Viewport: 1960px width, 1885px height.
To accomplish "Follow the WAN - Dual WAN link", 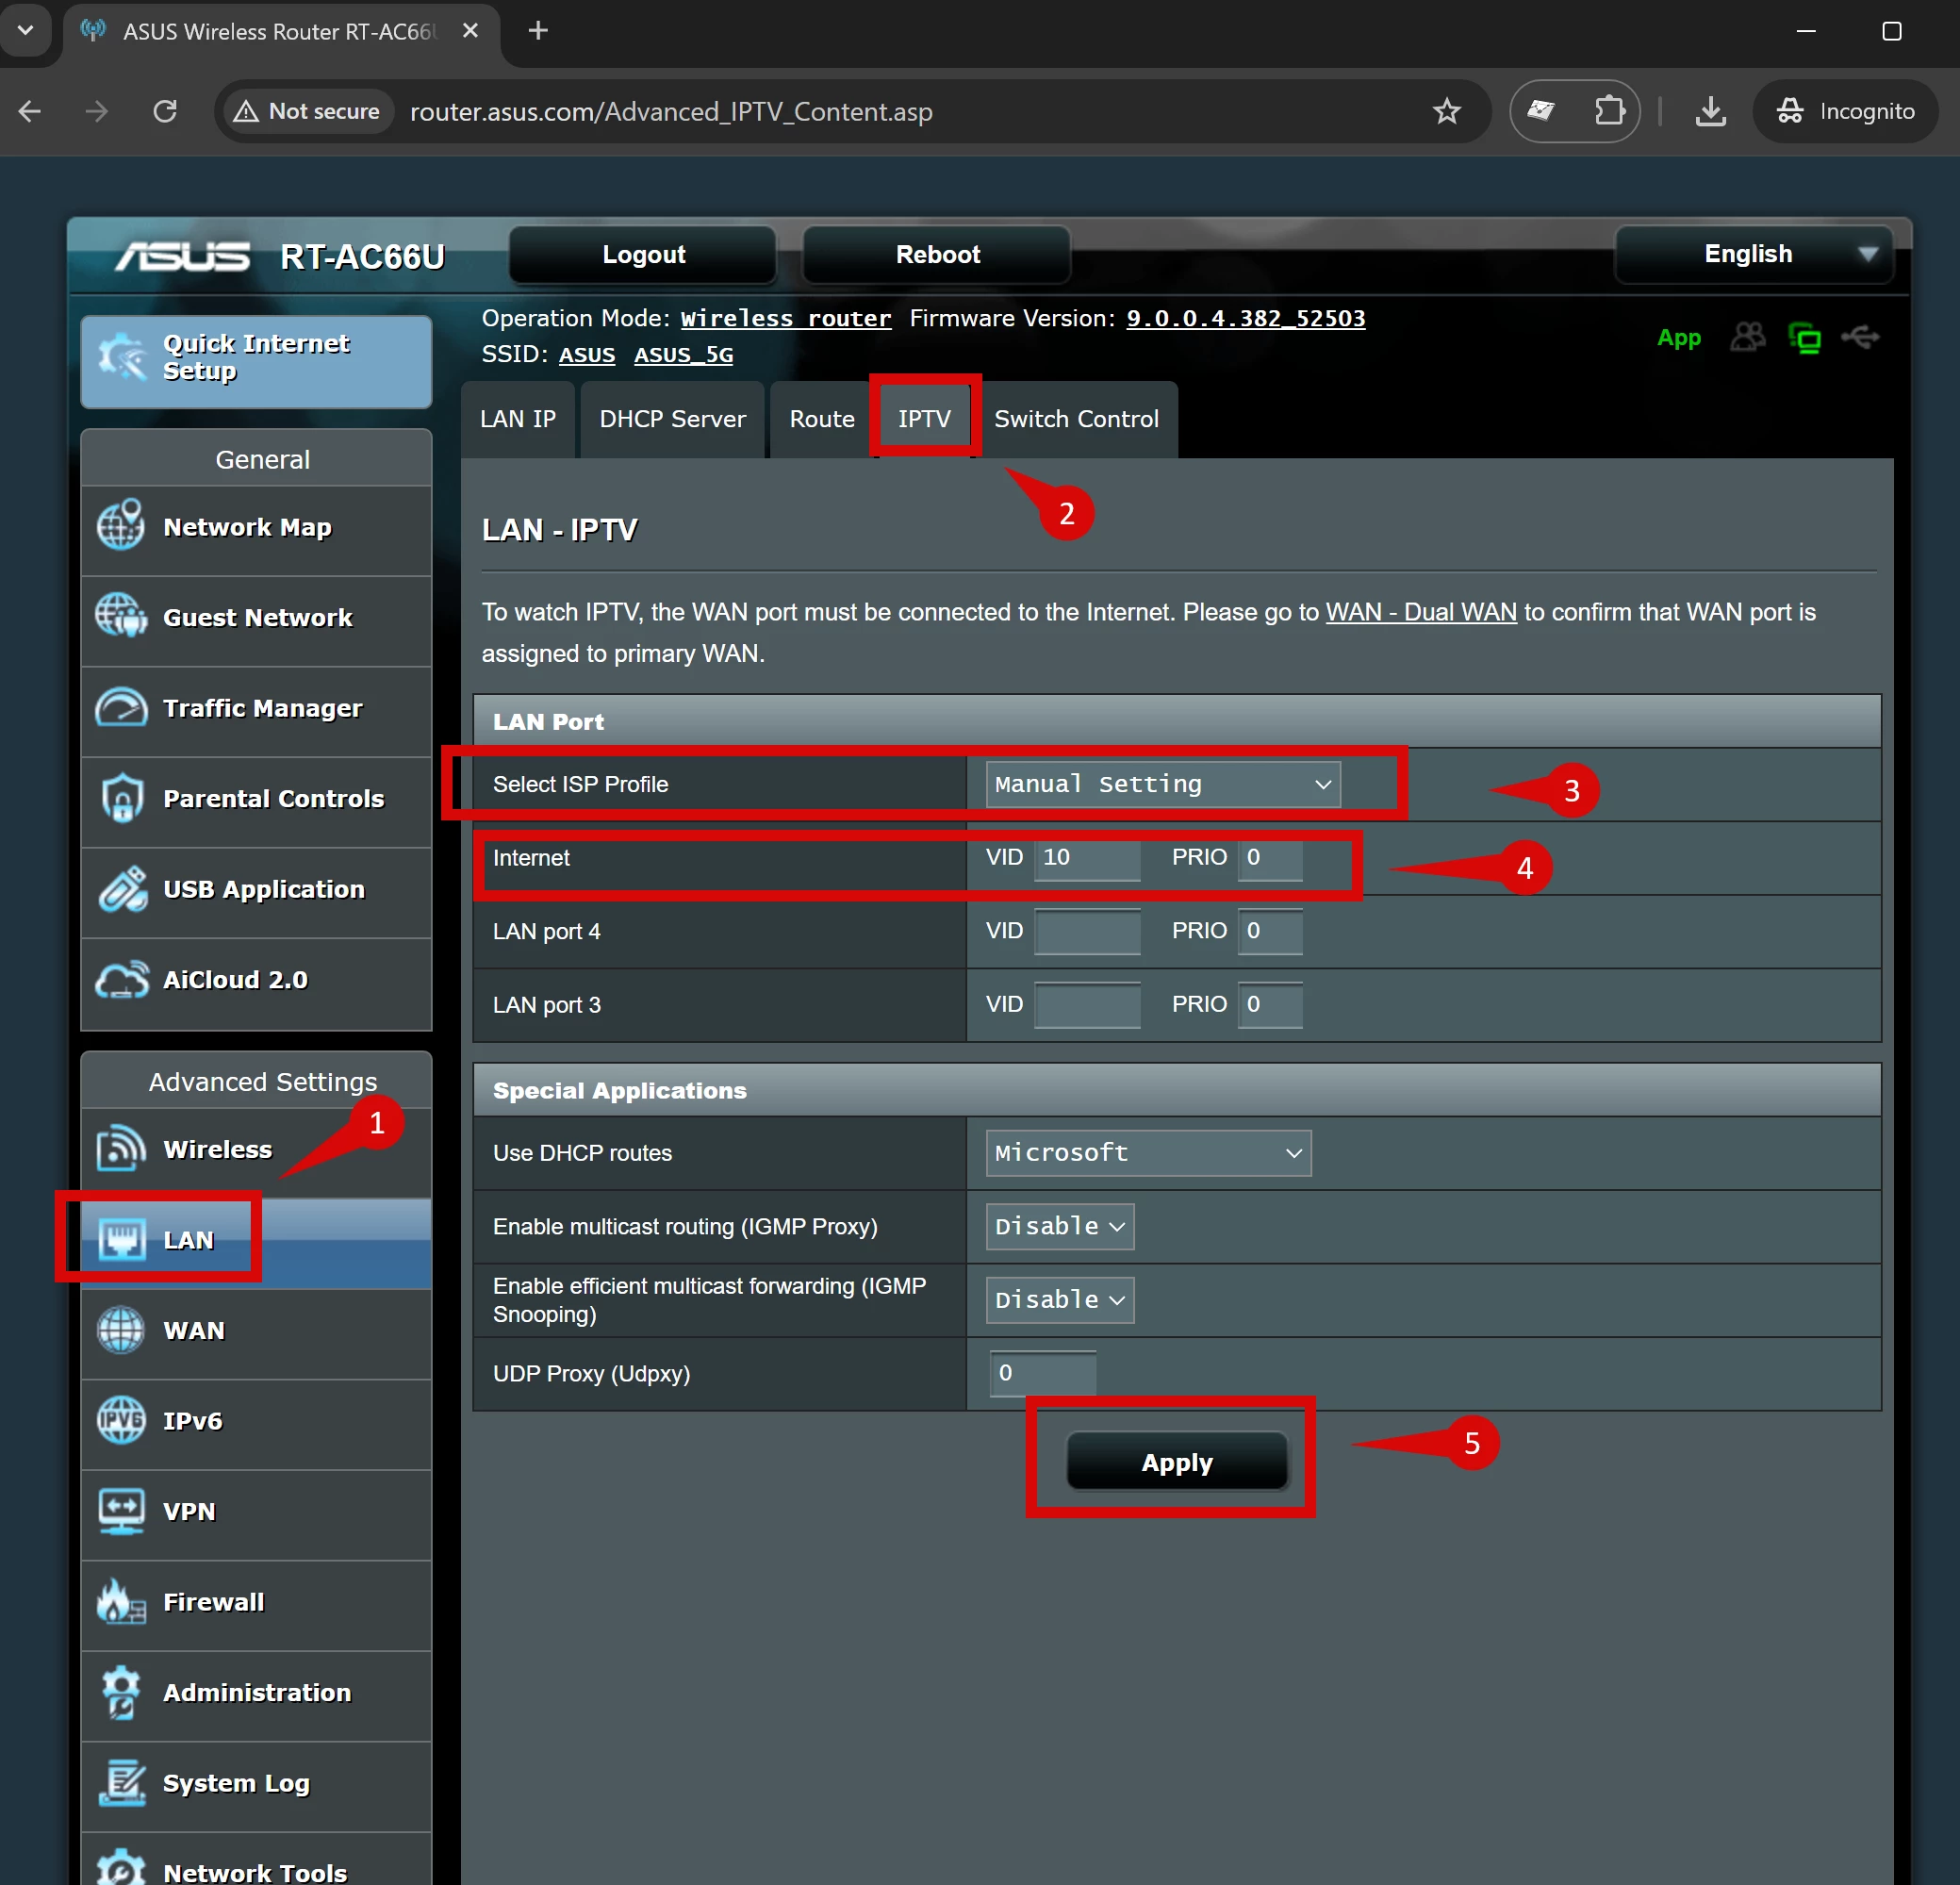I will tap(1420, 612).
